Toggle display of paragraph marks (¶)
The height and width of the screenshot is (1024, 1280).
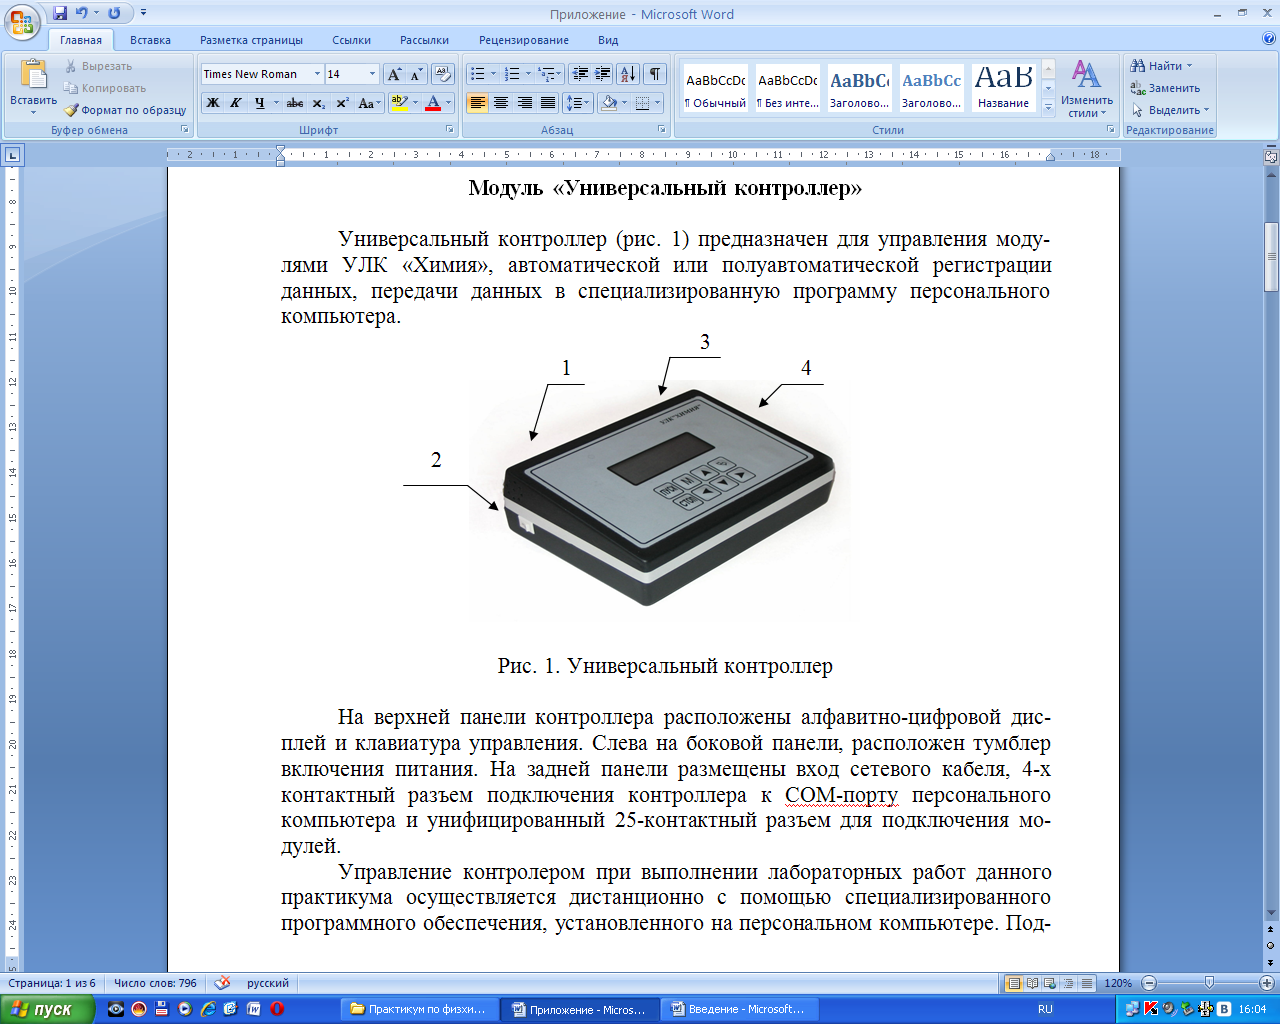pos(655,74)
